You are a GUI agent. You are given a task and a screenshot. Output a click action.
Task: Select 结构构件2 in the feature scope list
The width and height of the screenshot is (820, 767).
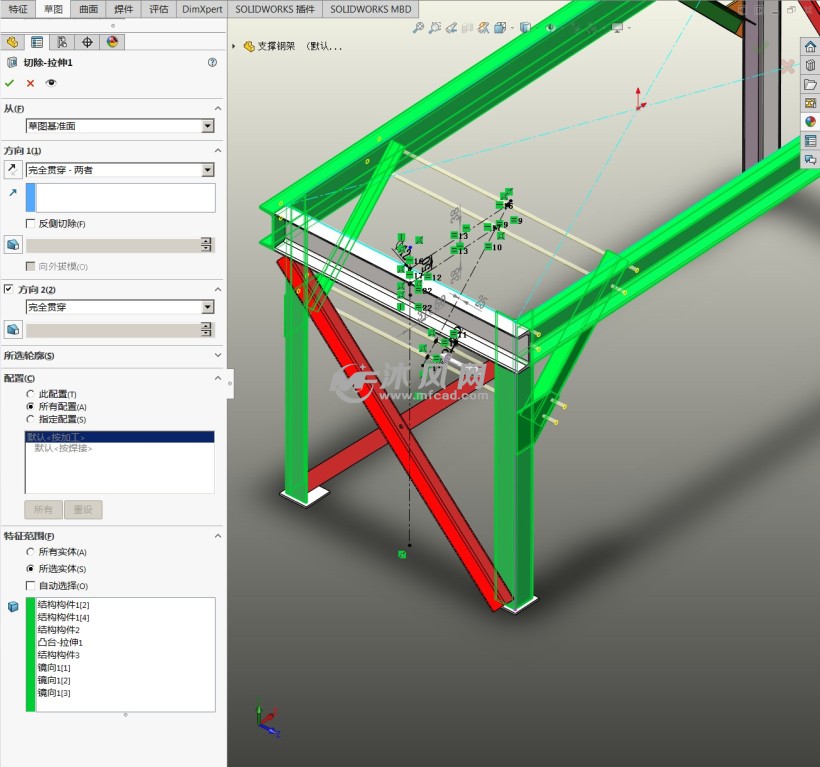(x=55, y=629)
